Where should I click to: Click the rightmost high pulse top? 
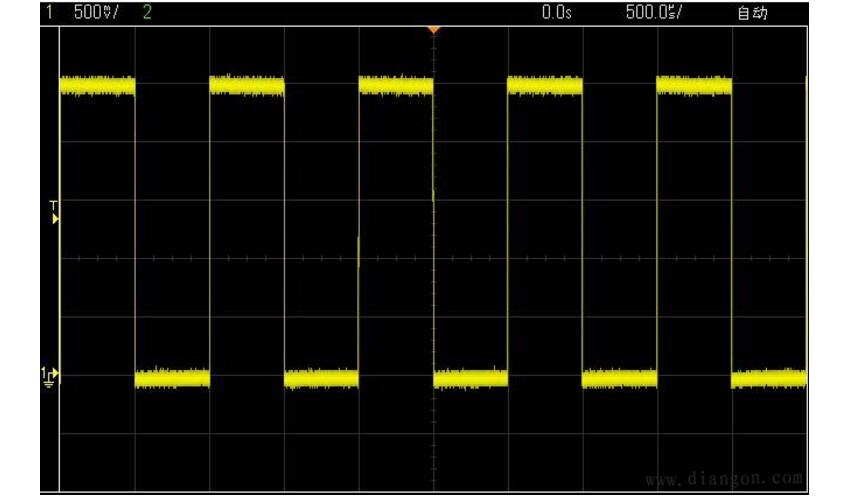tap(694, 86)
